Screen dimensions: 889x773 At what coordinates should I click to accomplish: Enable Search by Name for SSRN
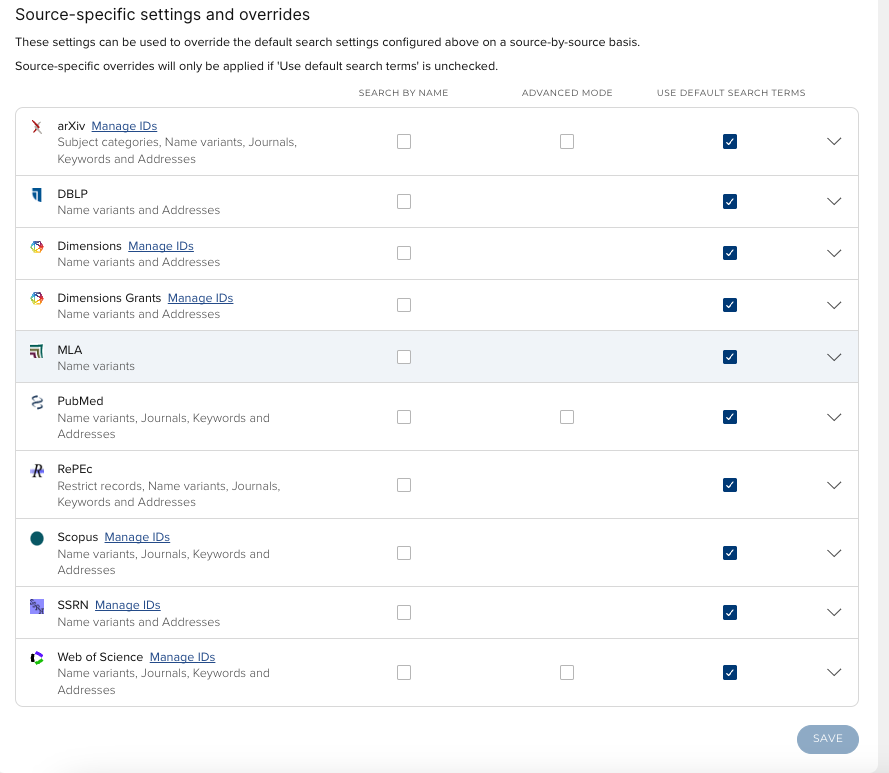coord(404,613)
